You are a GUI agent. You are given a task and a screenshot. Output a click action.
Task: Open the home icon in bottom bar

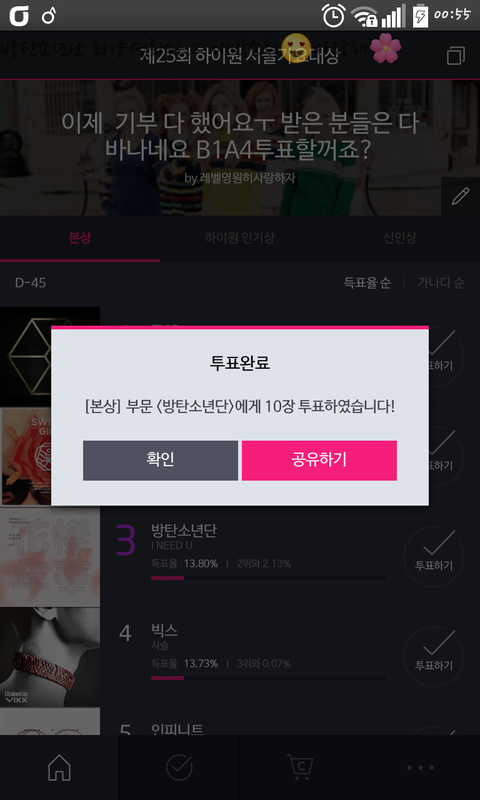59,767
